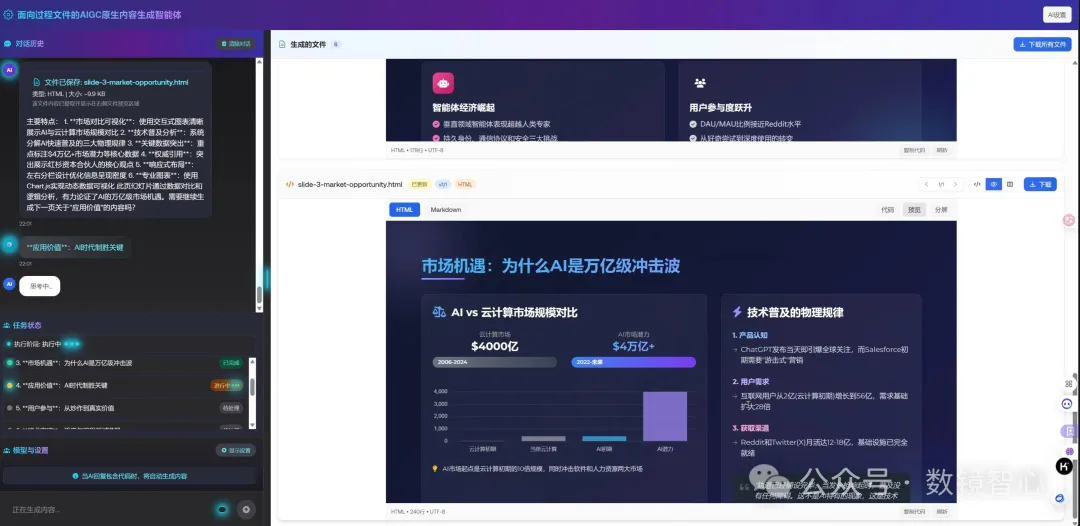
Task: Go to next version with right chevron
Action: click(955, 185)
